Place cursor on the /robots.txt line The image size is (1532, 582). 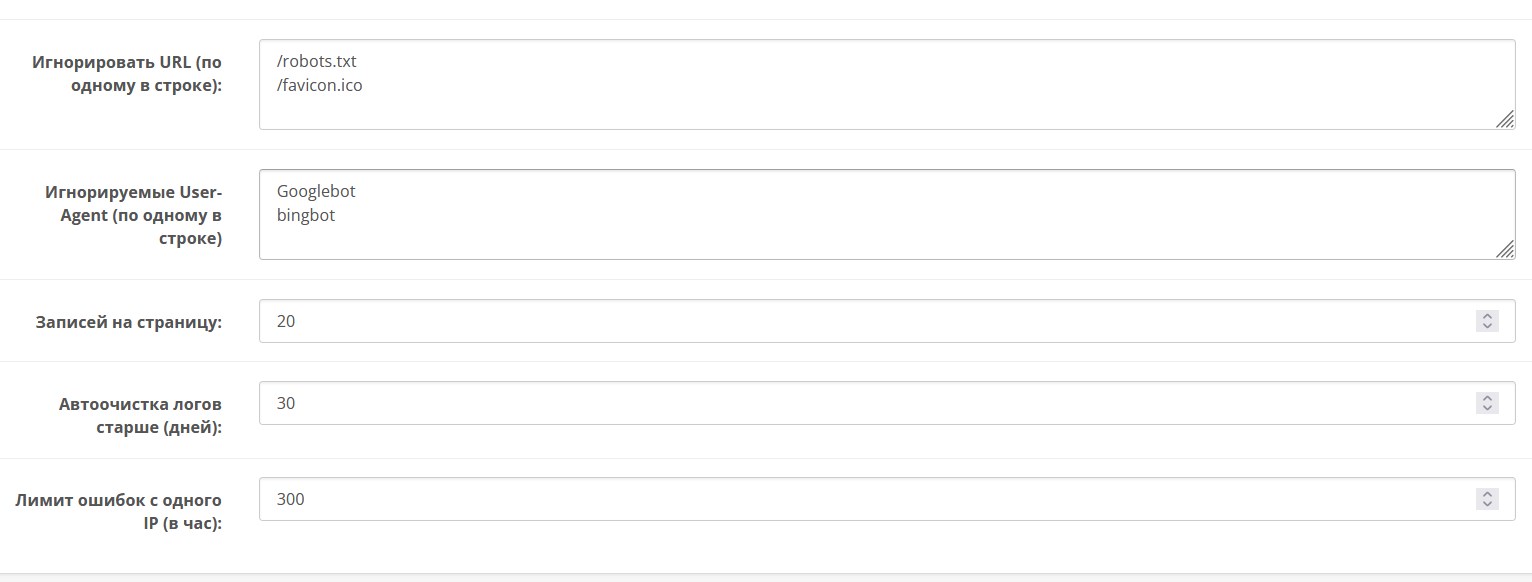click(316, 61)
